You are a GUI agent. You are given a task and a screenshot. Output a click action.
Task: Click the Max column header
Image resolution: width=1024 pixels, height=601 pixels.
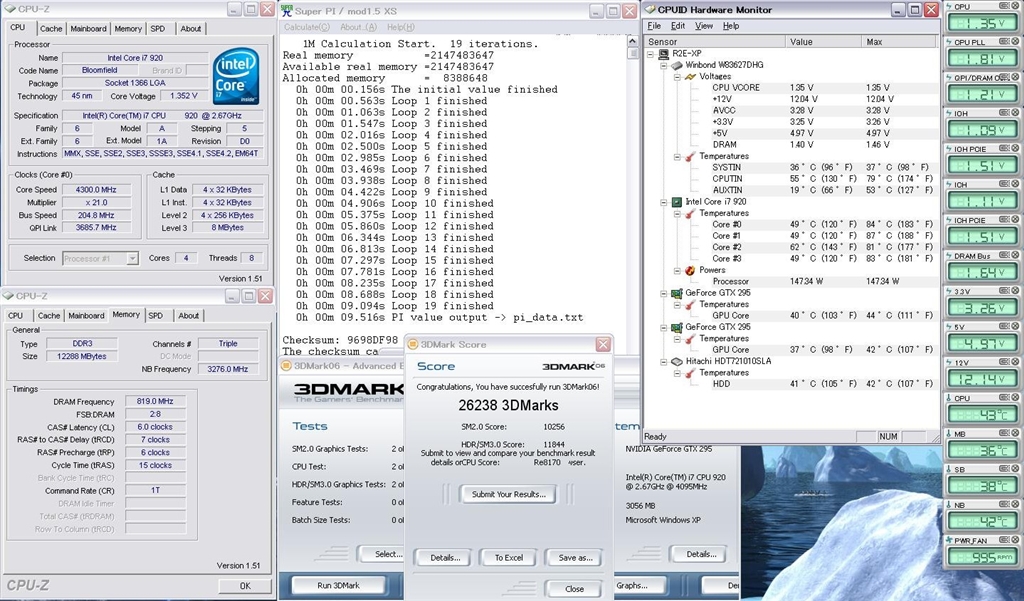pyautogui.click(x=899, y=41)
